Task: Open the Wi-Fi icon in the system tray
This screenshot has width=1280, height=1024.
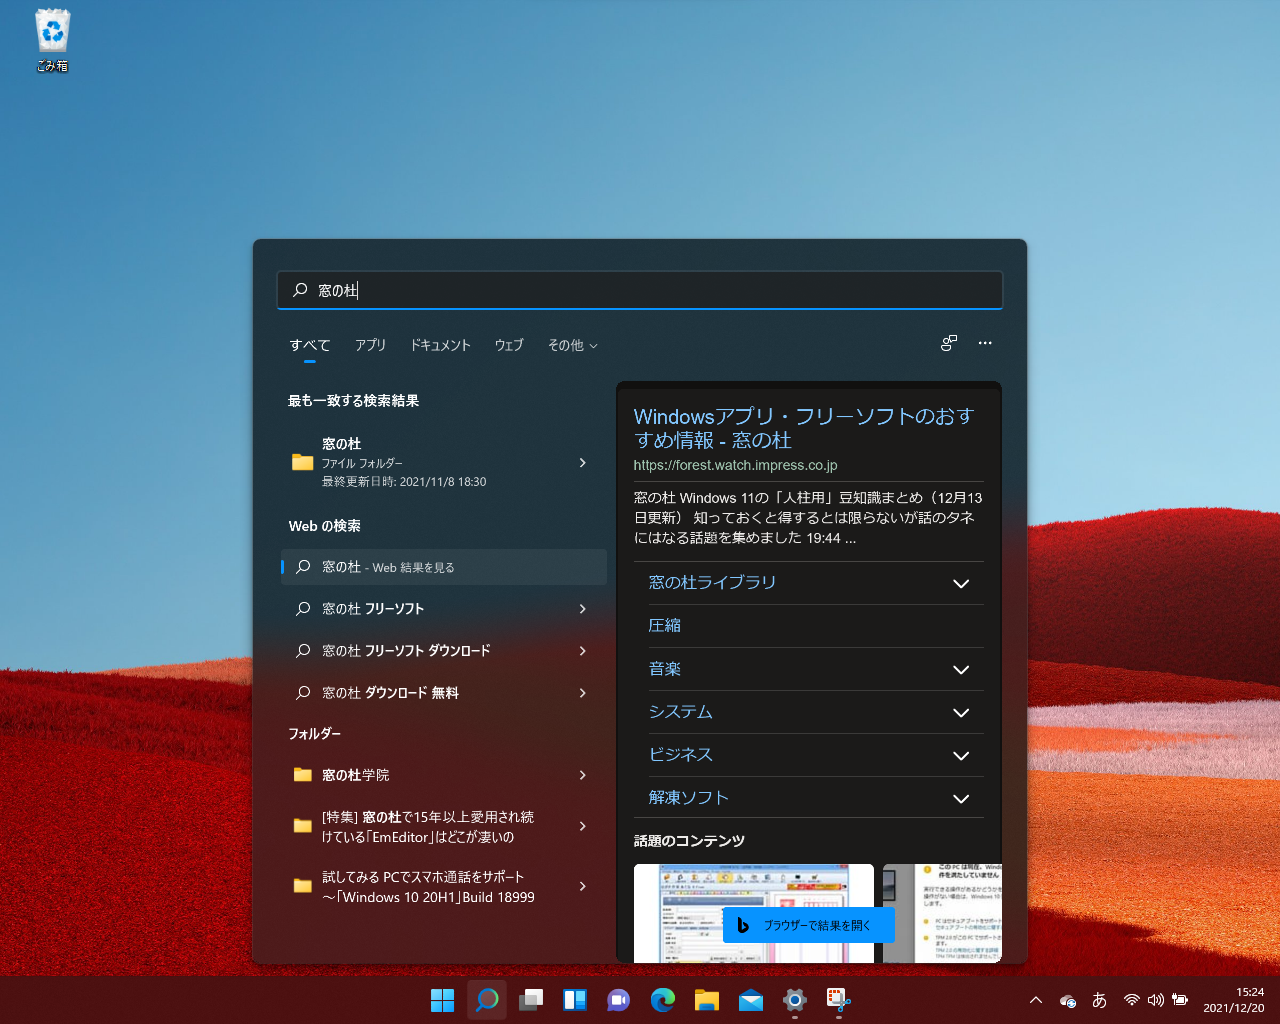Action: [1132, 999]
